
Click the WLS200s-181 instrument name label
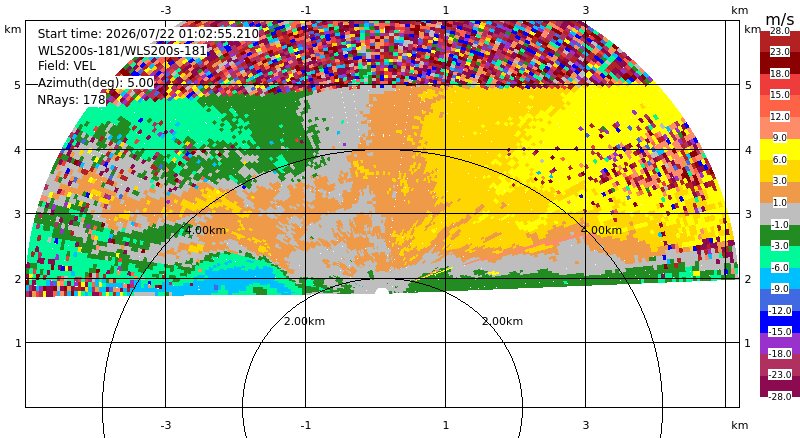pos(122,51)
